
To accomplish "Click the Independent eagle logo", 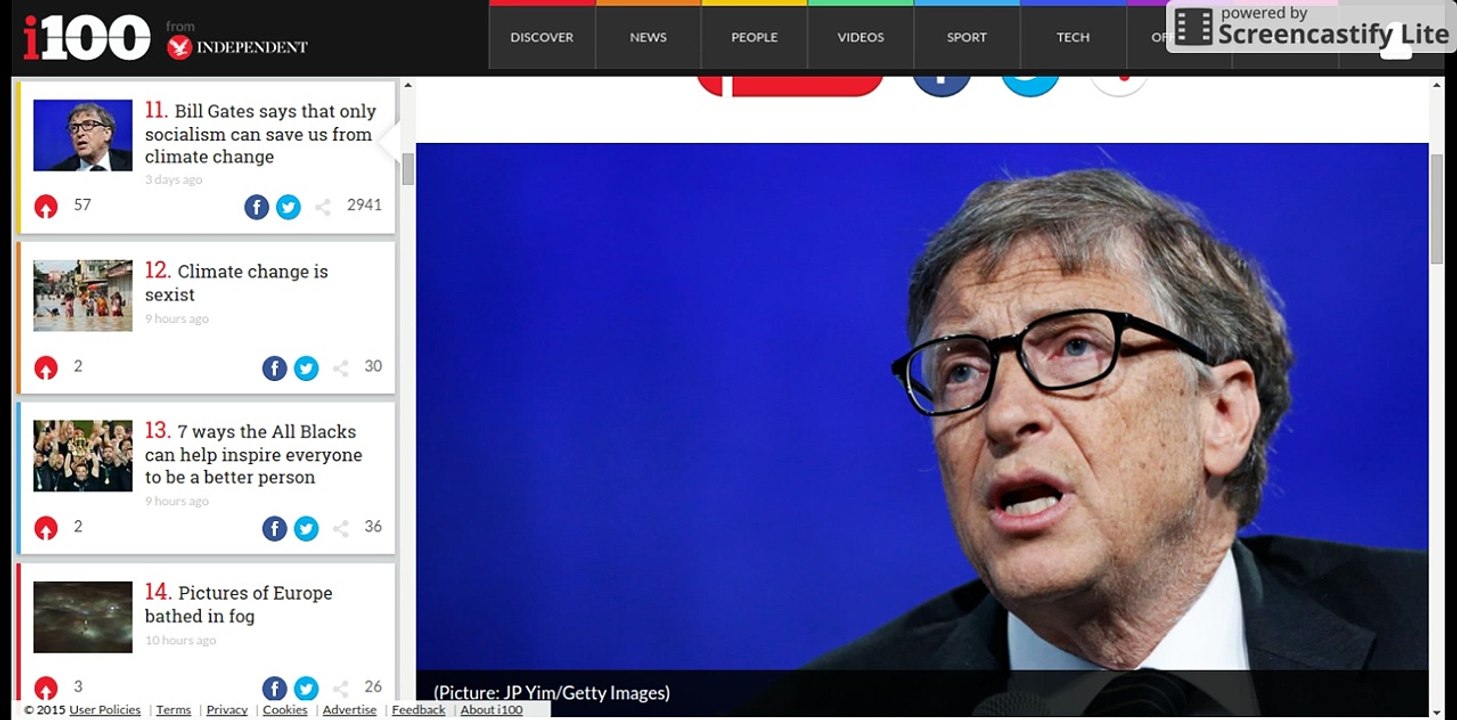I will click(x=180, y=47).
